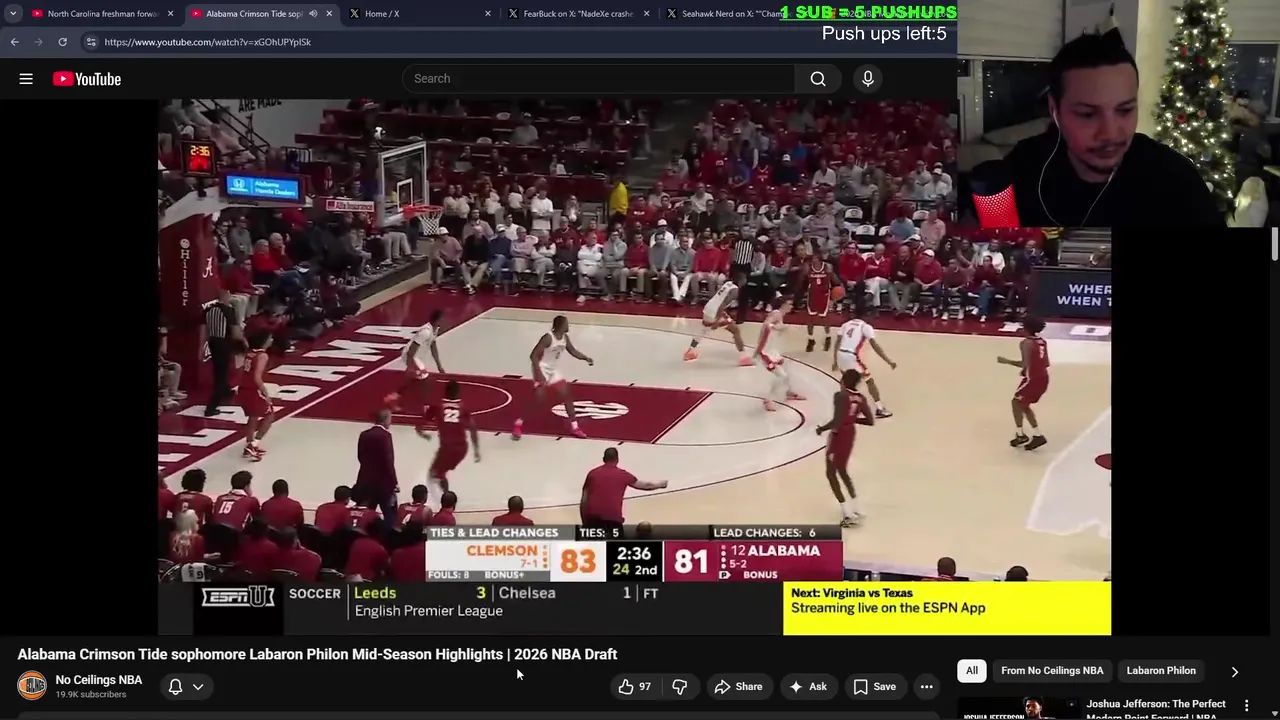
Task: Dislike the video with thumbs down
Action: point(680,686)
